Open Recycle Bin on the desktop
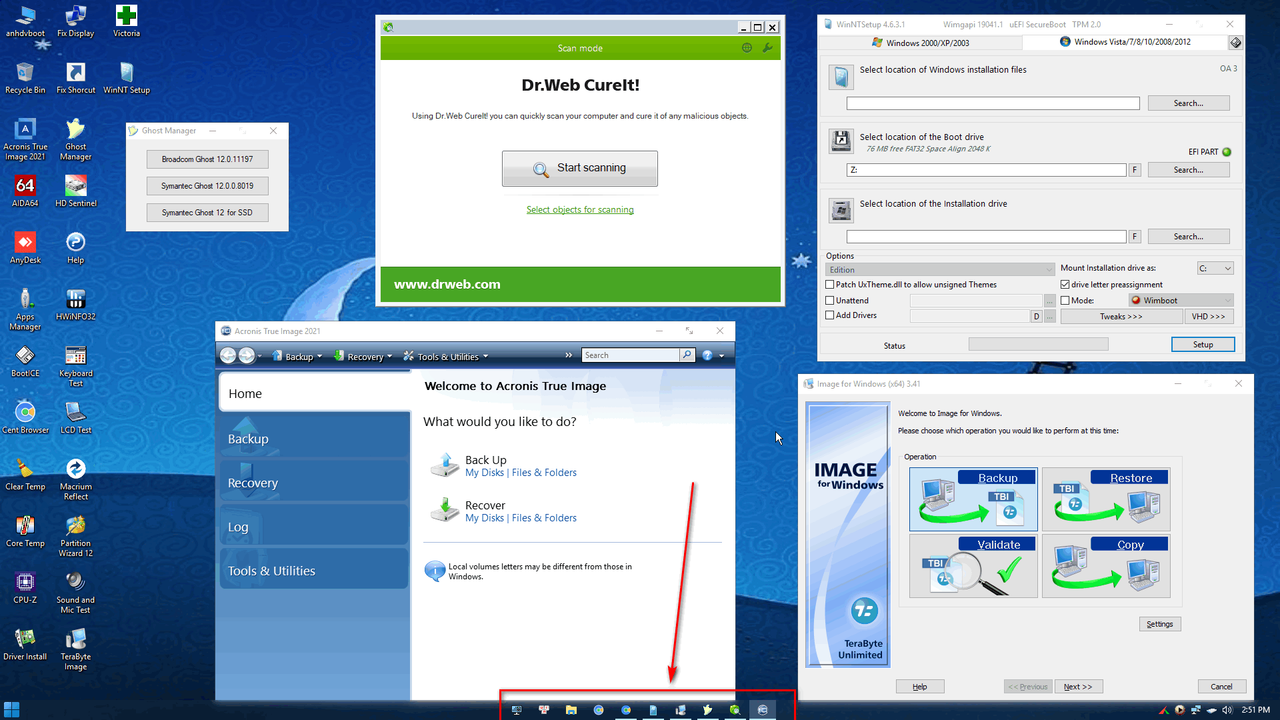This screenshot has width=1280, height=720. click(x=25, y=78)
